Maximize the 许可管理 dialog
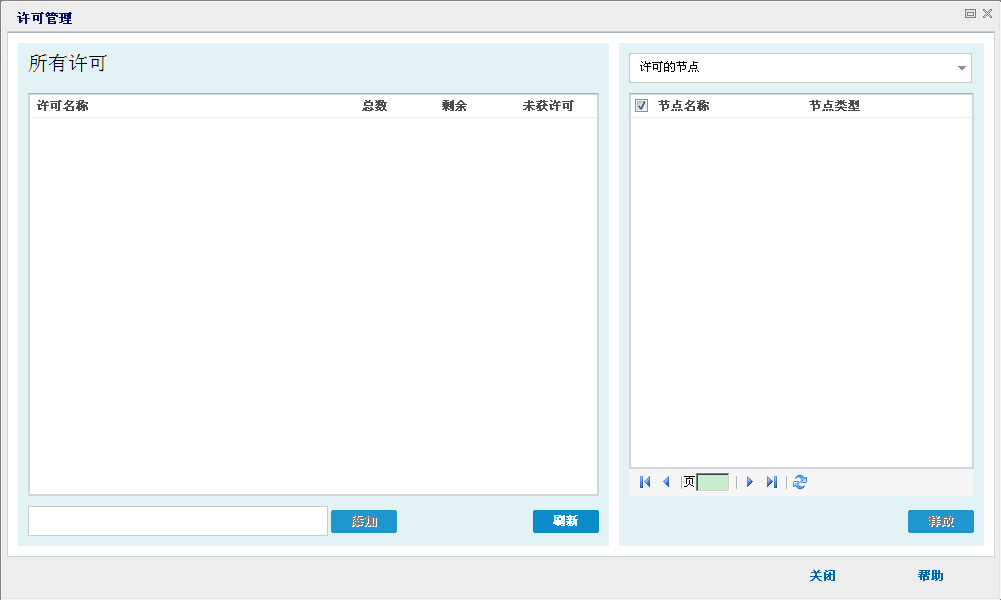The image size is (1001, 600). tap(970, 13)
